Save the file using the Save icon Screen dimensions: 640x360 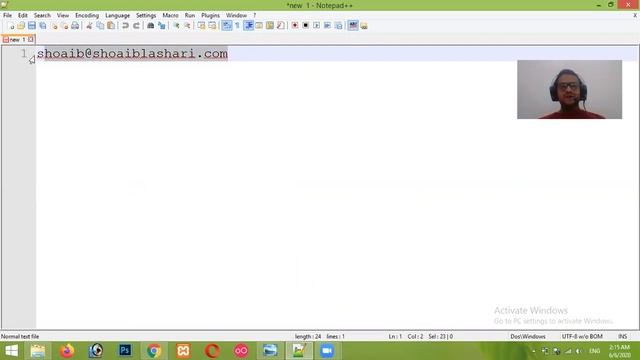(x=31, y=26)
